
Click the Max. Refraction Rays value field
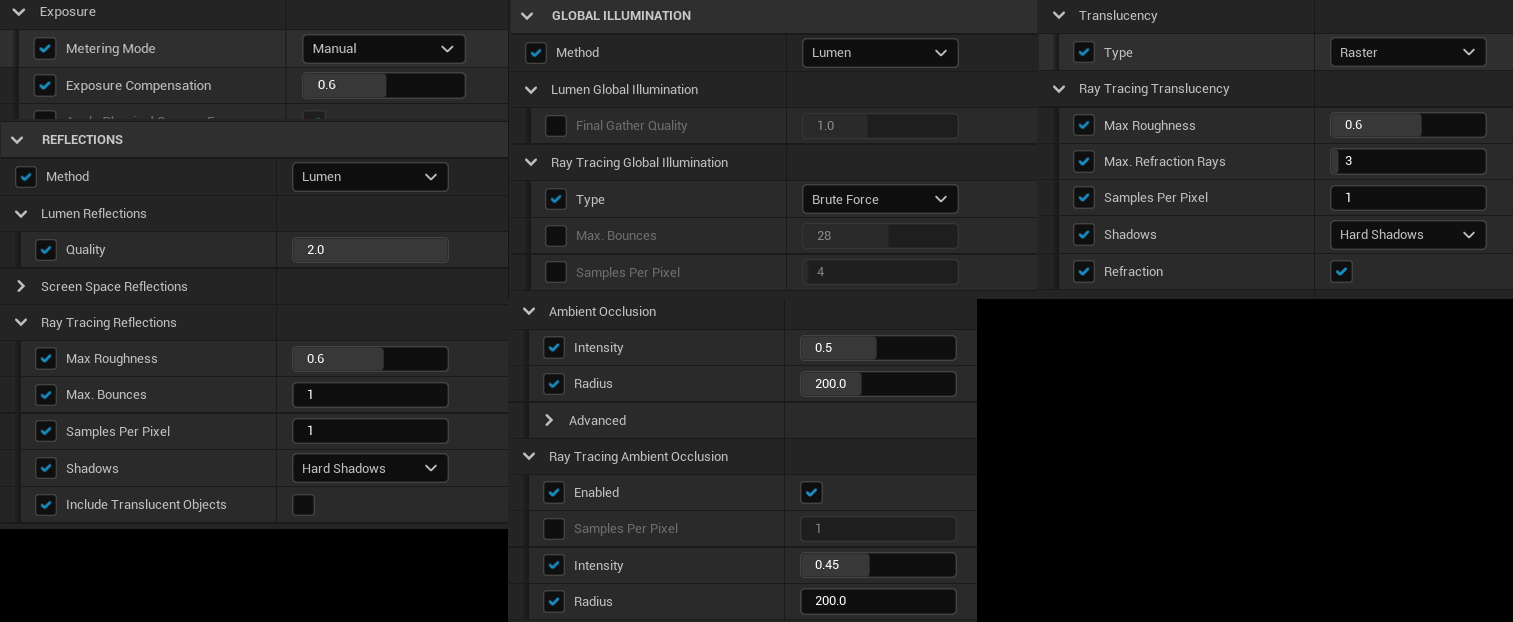(1407, 162)
